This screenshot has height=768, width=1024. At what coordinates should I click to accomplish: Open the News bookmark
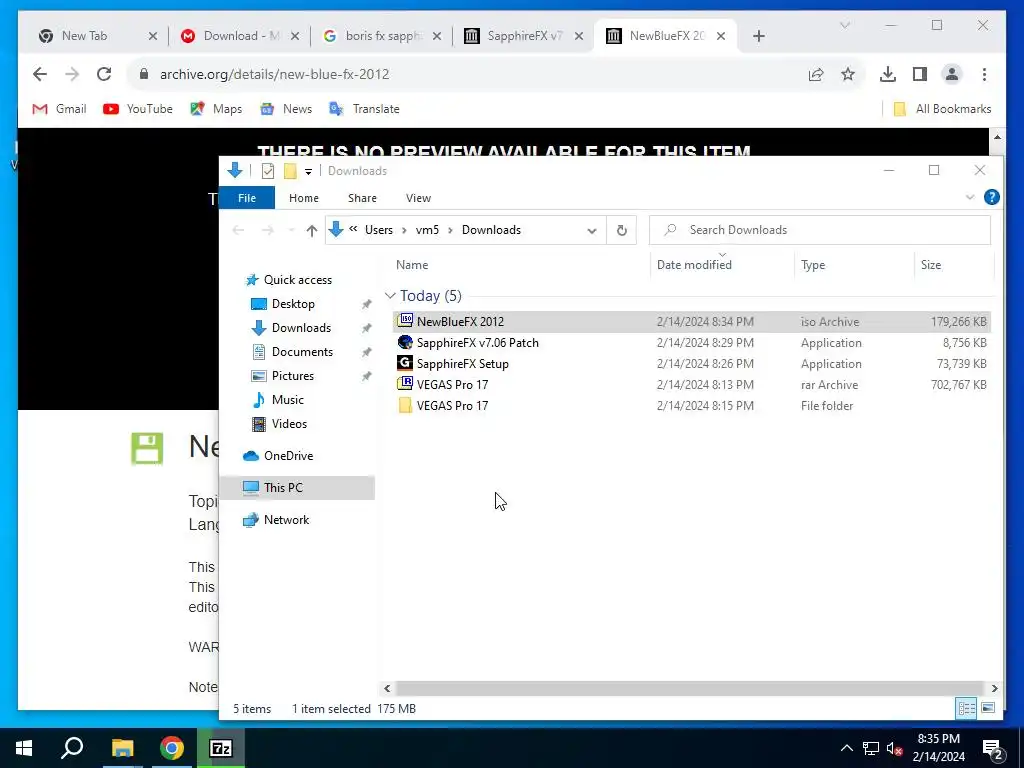click(286, 109)
